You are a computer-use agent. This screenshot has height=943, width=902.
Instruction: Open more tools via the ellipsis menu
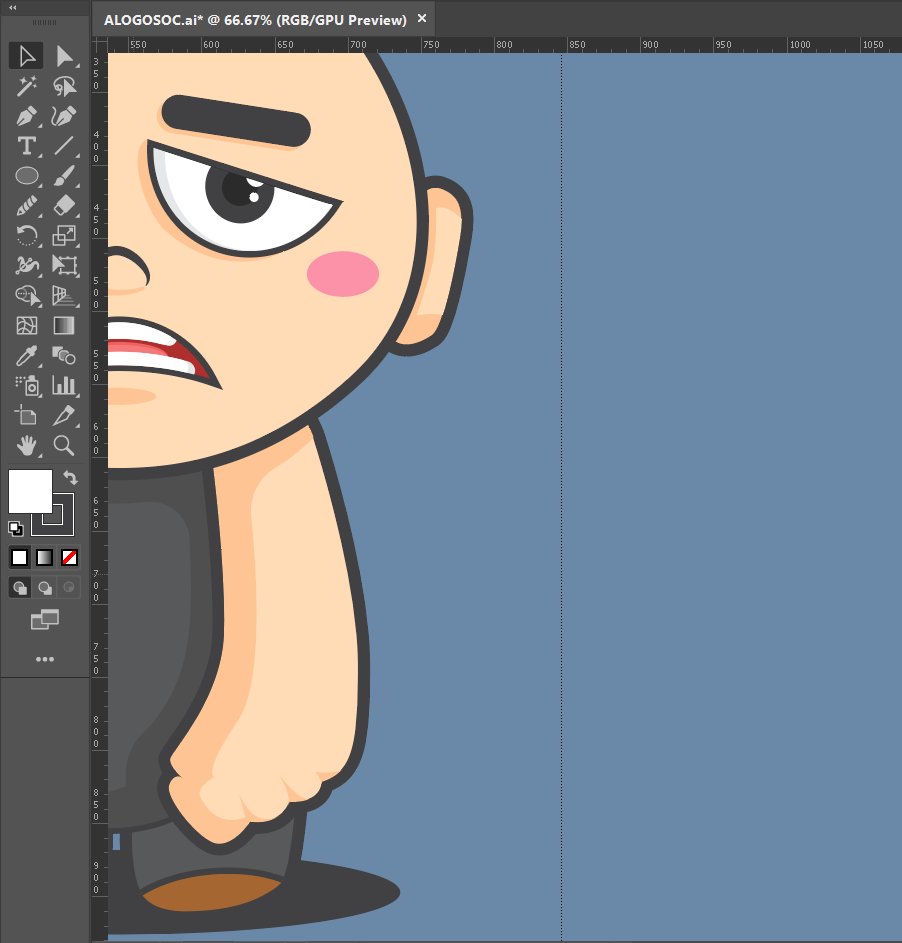45,658
